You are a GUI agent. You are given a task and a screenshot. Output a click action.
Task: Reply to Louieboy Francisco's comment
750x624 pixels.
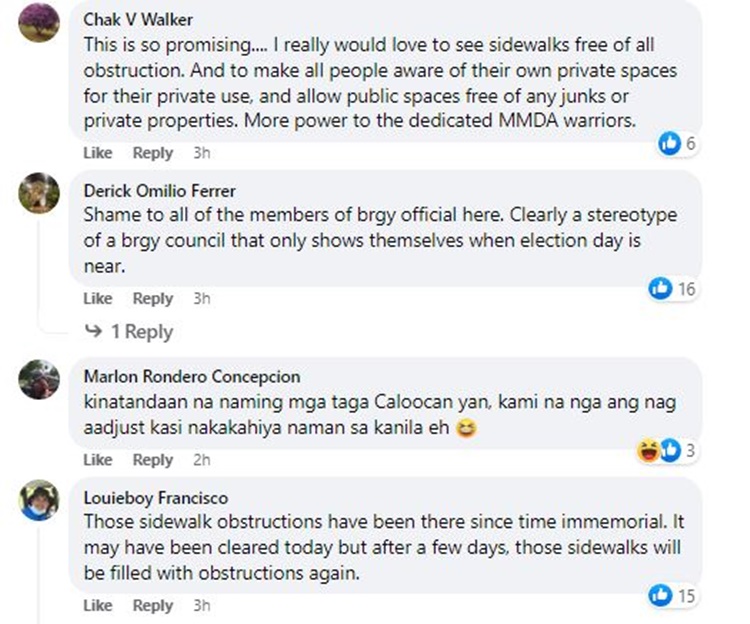pyautogui.click(x=153, y=605)
